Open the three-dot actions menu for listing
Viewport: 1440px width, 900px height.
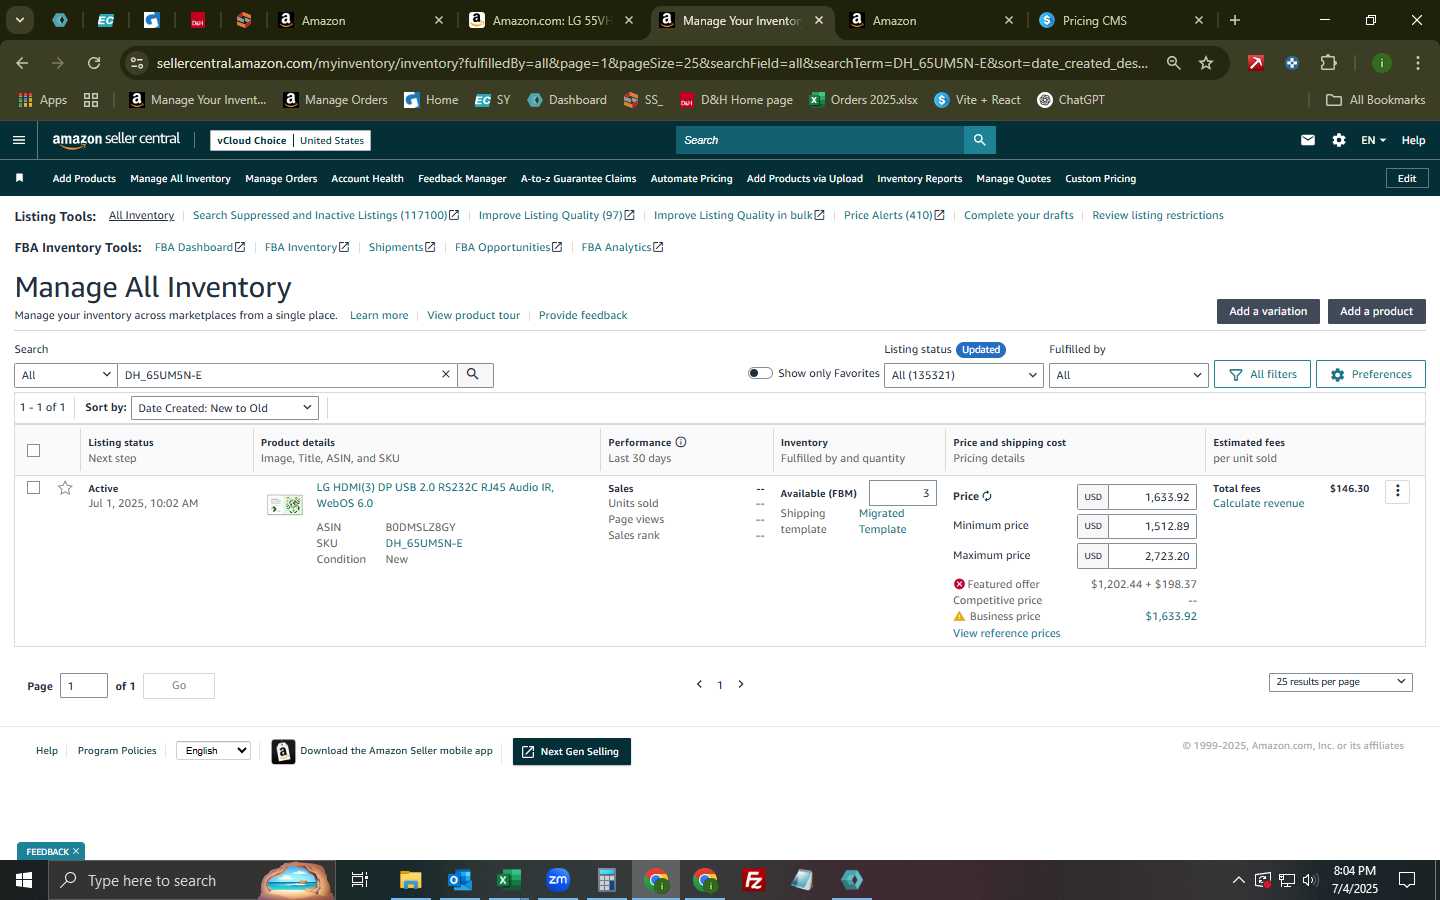pyautogui.click(x=1398, y=491)
